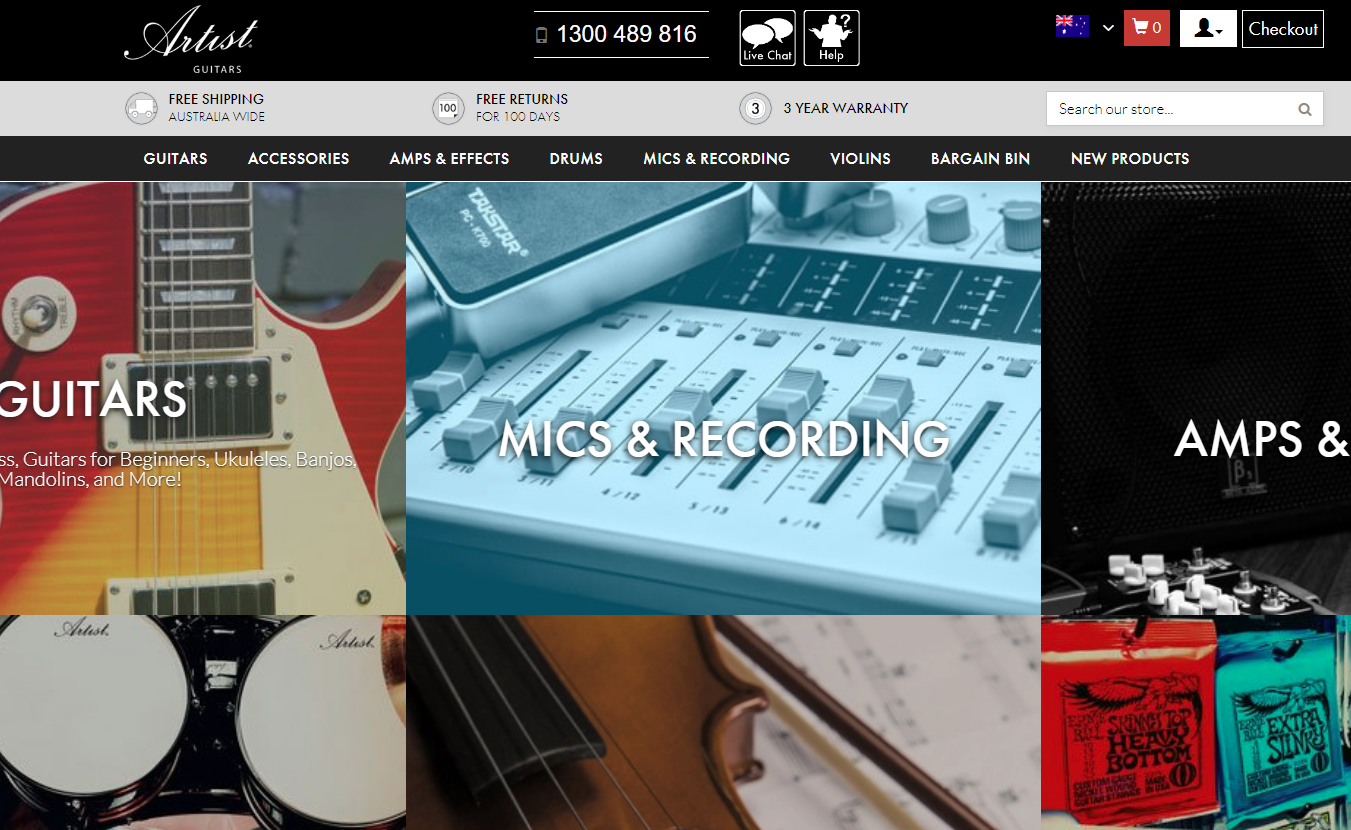The image size is (1351, 830).
Task: Click the Artist Guitars logo
Action: pyautogui.click(x=191, y=40)
